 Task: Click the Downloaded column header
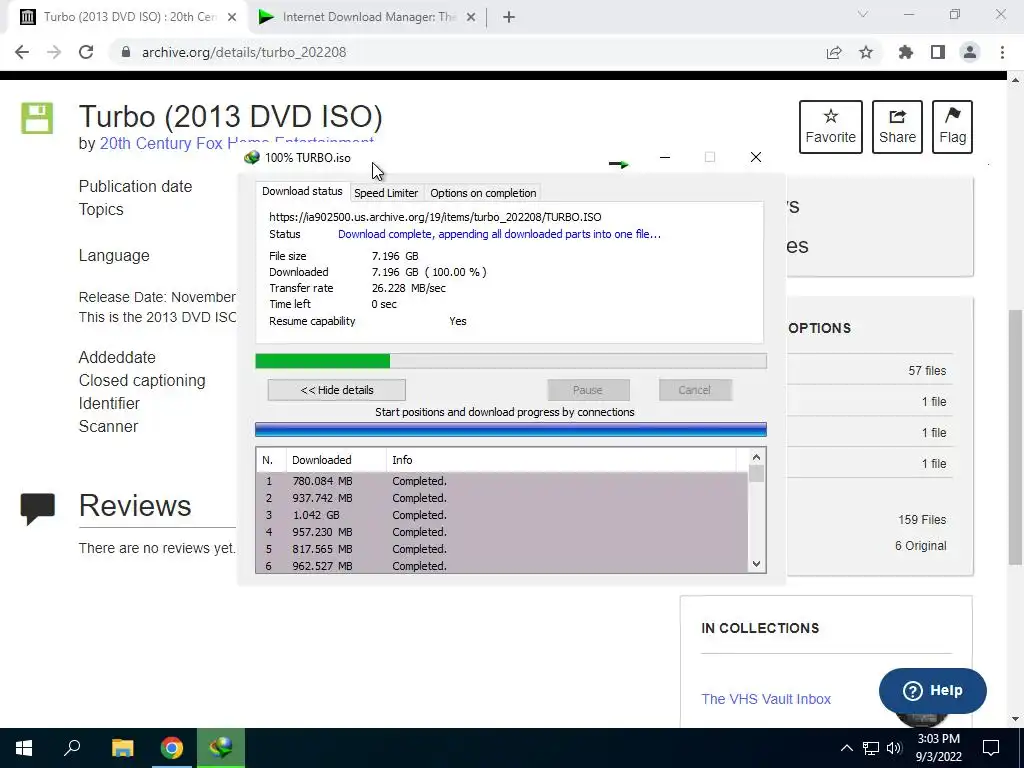point(336,460)
